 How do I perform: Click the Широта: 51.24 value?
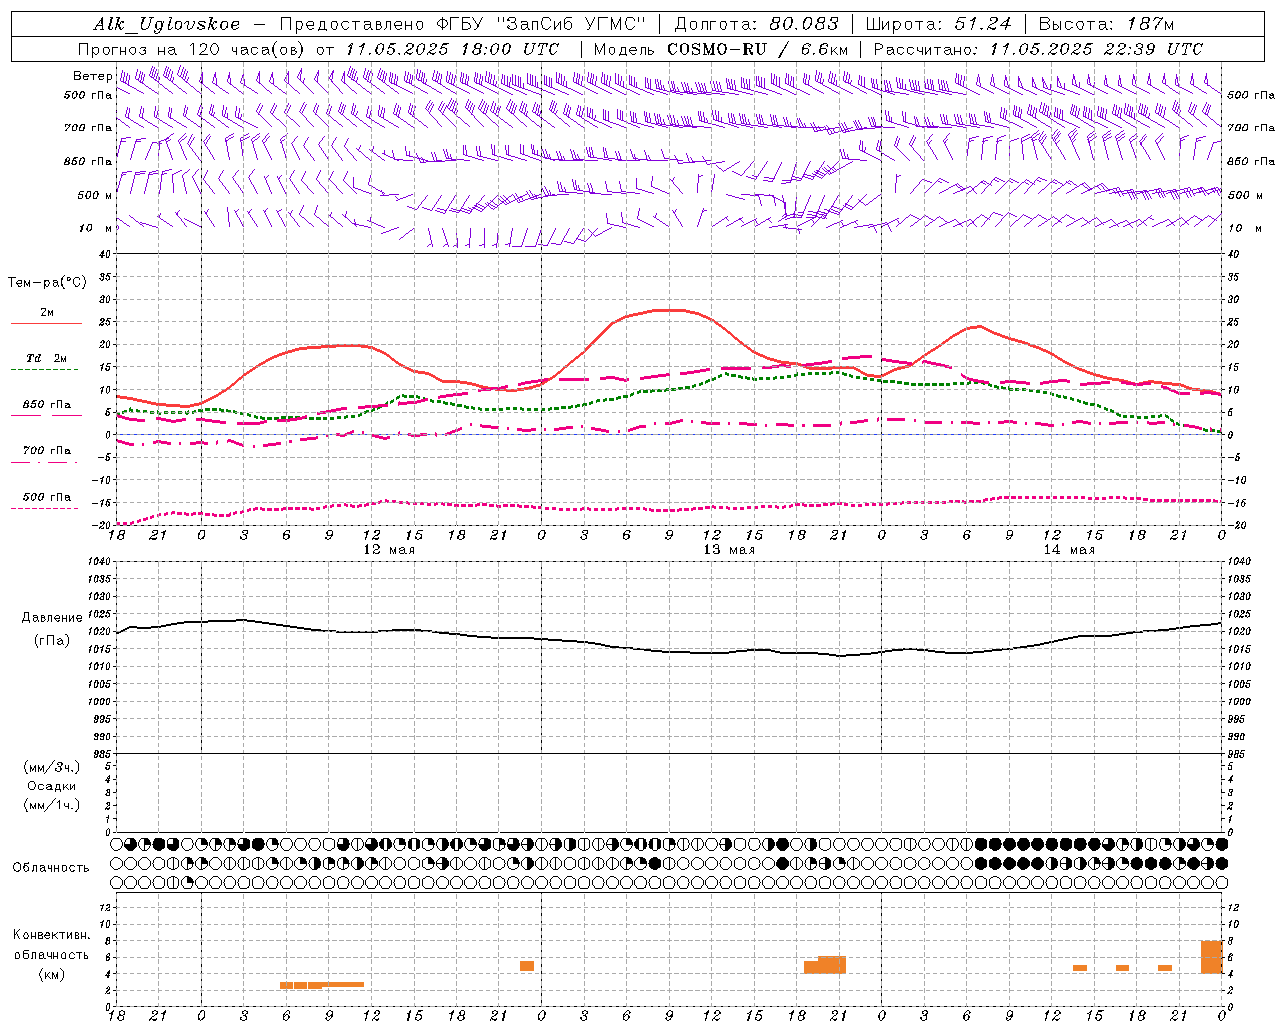pos(938,24)
